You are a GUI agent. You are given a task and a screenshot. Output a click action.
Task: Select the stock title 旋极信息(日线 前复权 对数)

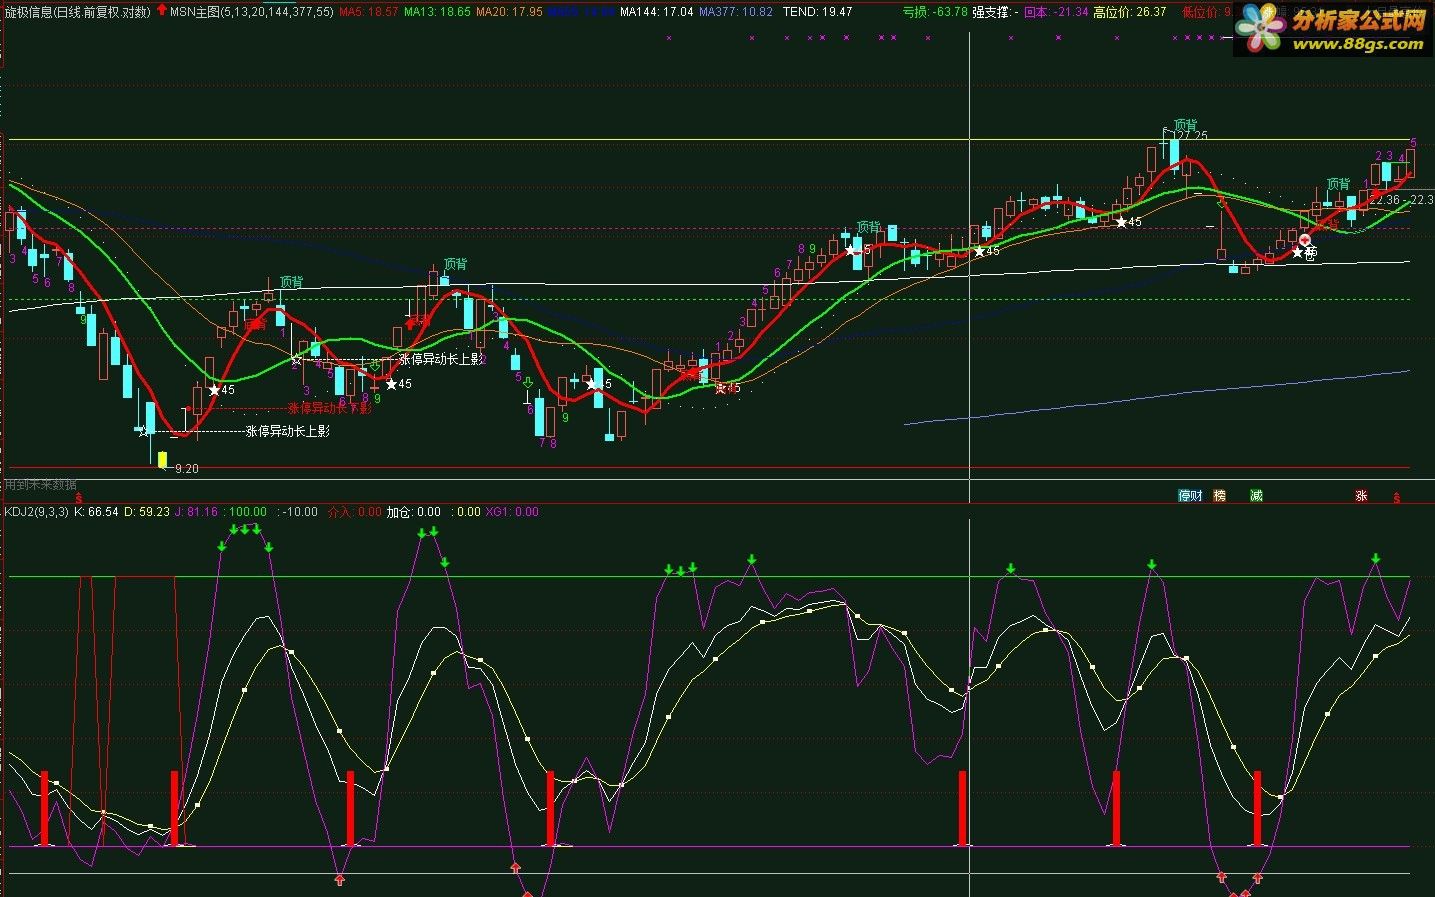coord(77,12)
